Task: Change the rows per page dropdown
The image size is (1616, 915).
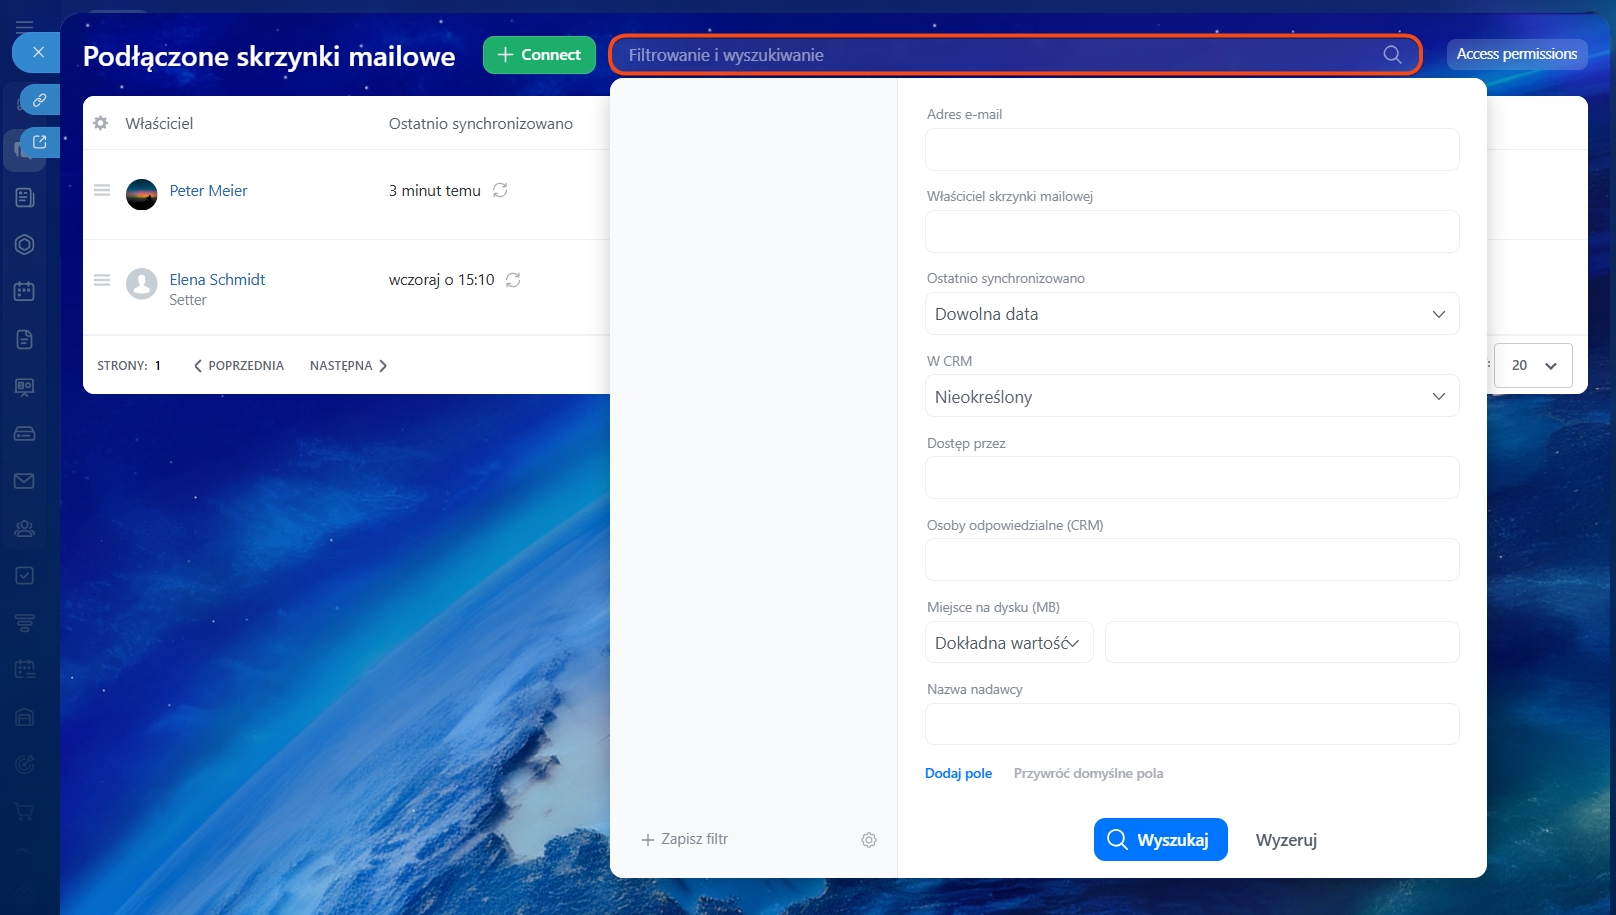Action: 1533,366
